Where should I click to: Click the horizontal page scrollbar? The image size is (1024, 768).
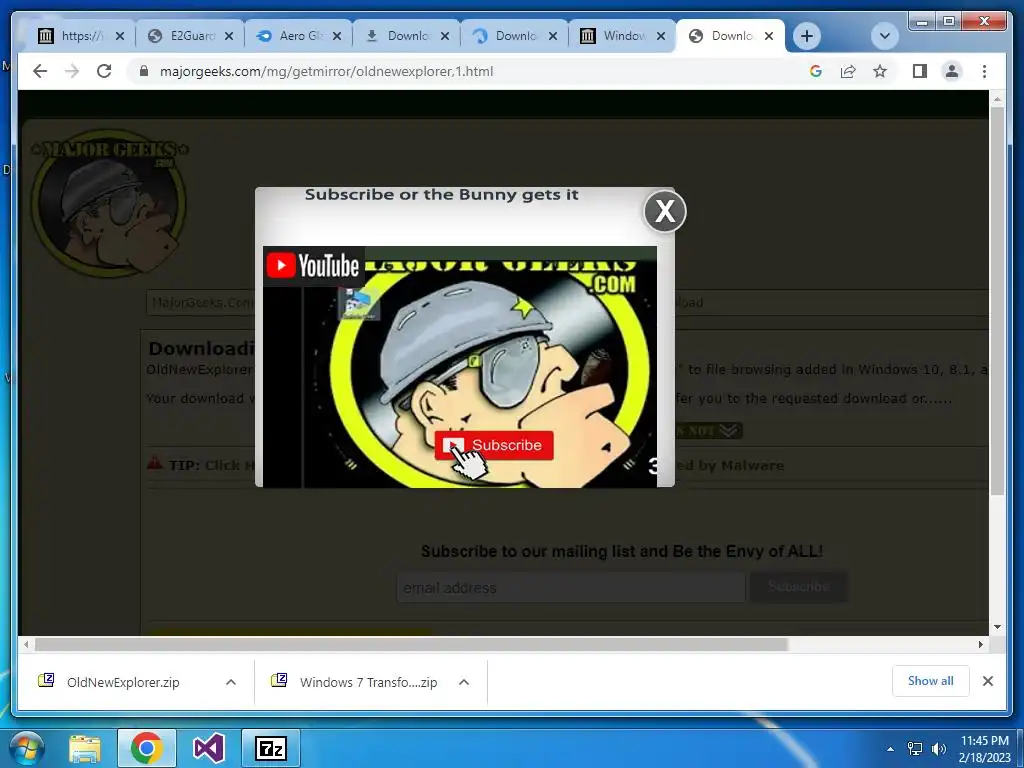(x=411, y=645)
